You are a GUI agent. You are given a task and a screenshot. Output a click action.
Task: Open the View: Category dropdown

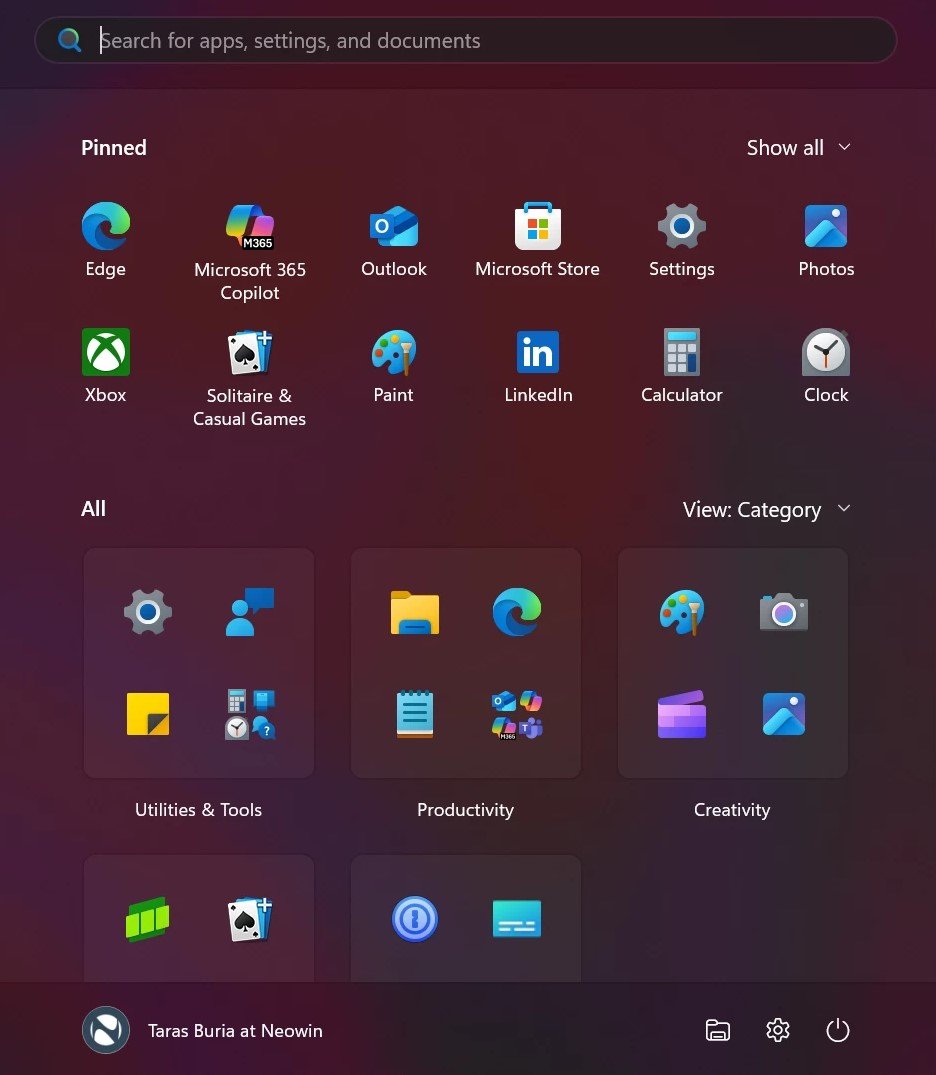(767, 509)
